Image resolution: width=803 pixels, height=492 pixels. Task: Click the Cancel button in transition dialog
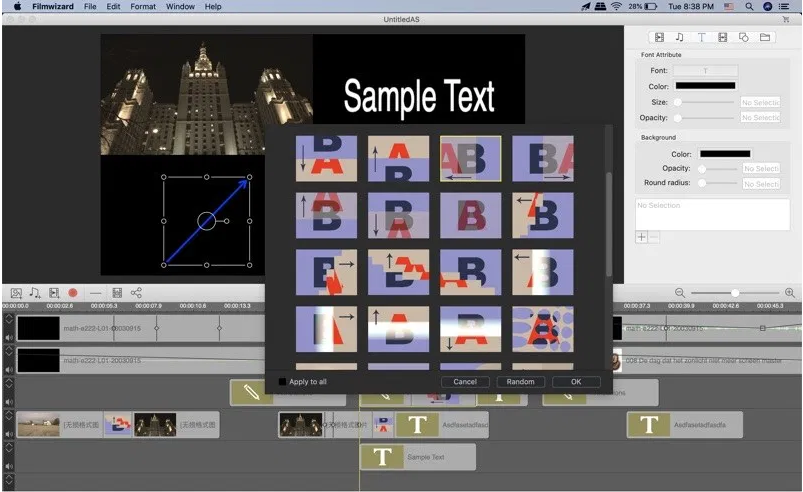pos(465,382)
